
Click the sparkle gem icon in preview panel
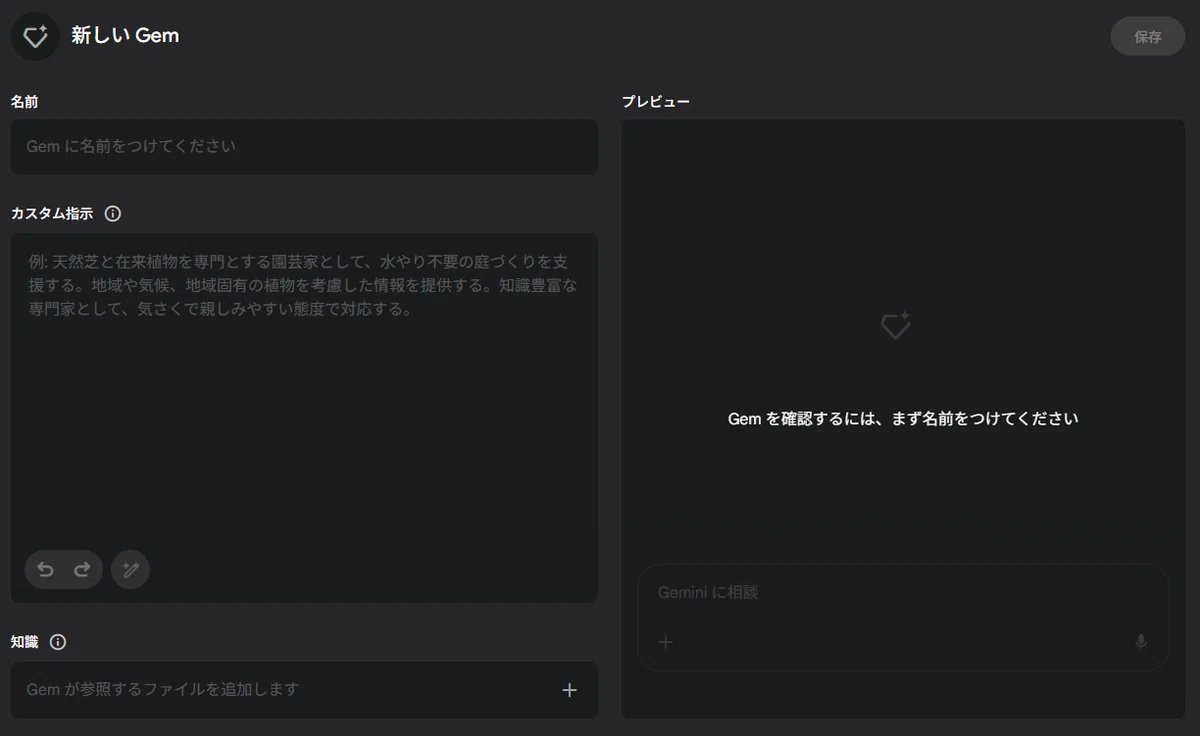tap(895, 325)
